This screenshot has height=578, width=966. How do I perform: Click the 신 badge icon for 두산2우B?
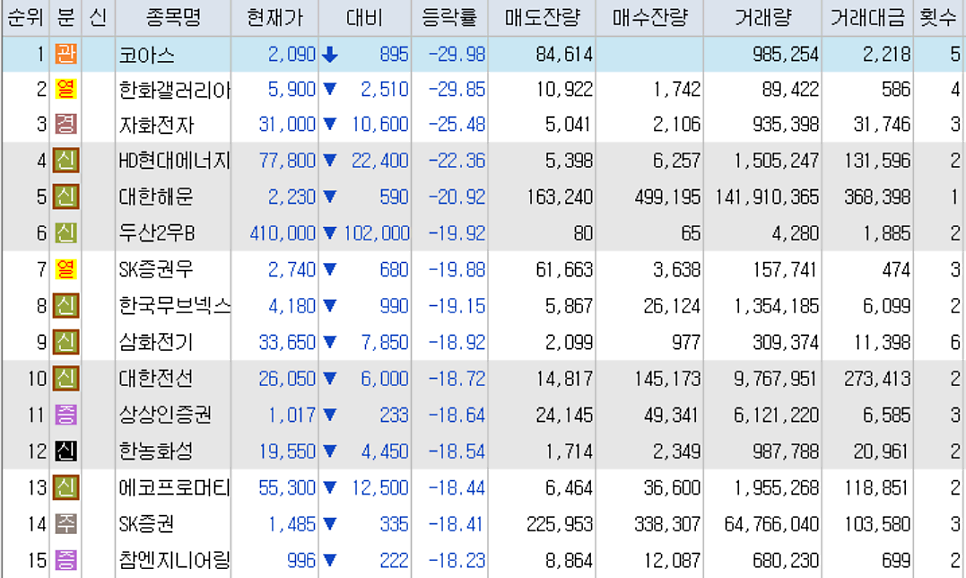click(66, 234)
